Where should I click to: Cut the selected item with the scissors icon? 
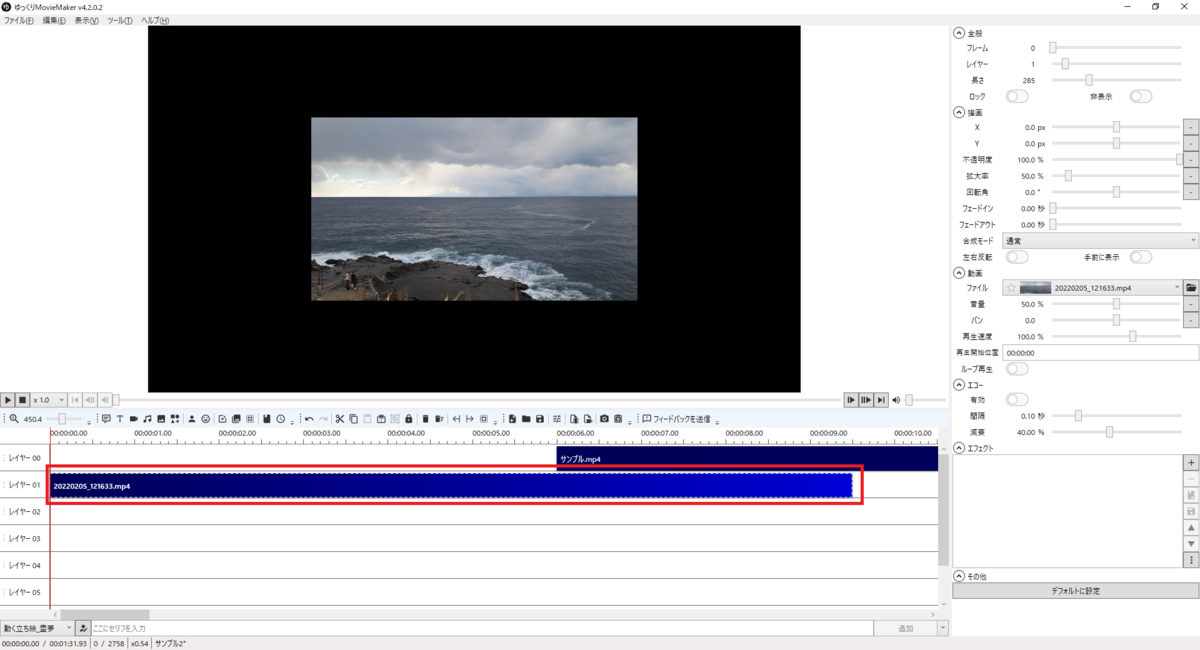tap(340, 418)
